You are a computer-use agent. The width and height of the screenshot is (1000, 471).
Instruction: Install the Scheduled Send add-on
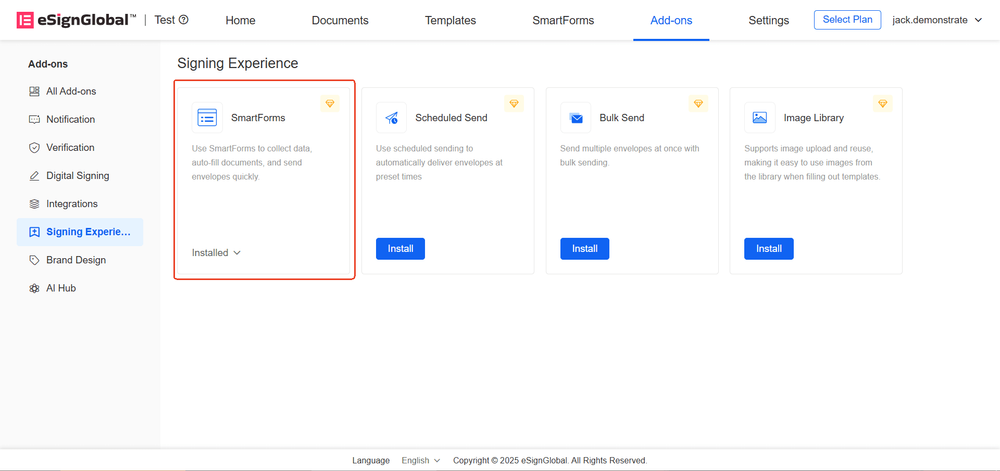[400, 249]
